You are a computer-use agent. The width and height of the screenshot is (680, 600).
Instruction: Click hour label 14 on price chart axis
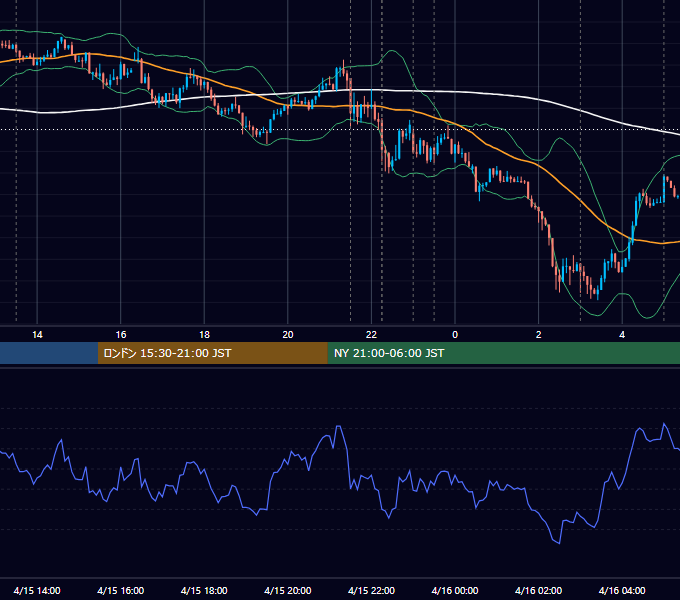coord(37,335)
